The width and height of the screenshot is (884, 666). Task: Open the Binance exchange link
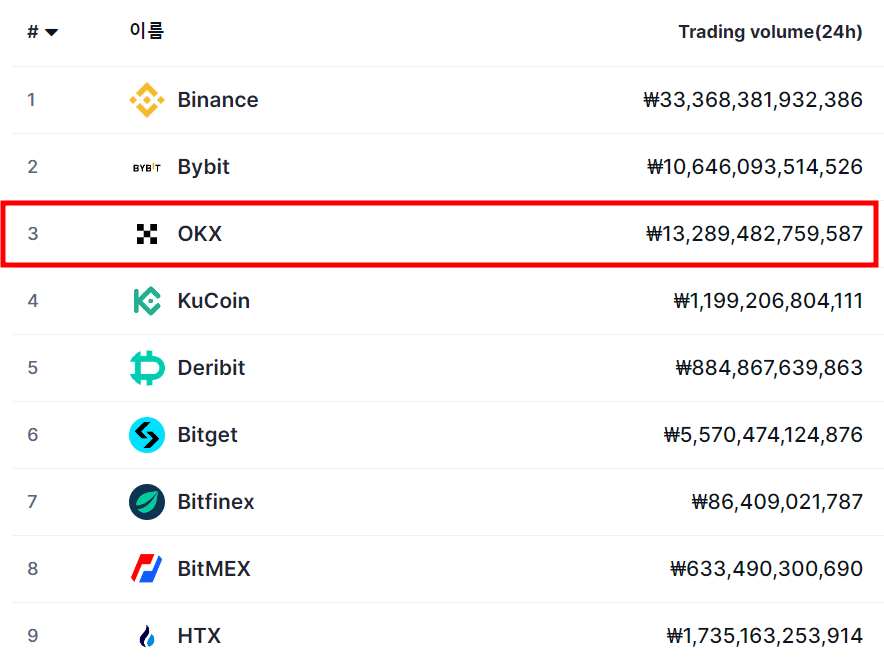tap(218, 100)
